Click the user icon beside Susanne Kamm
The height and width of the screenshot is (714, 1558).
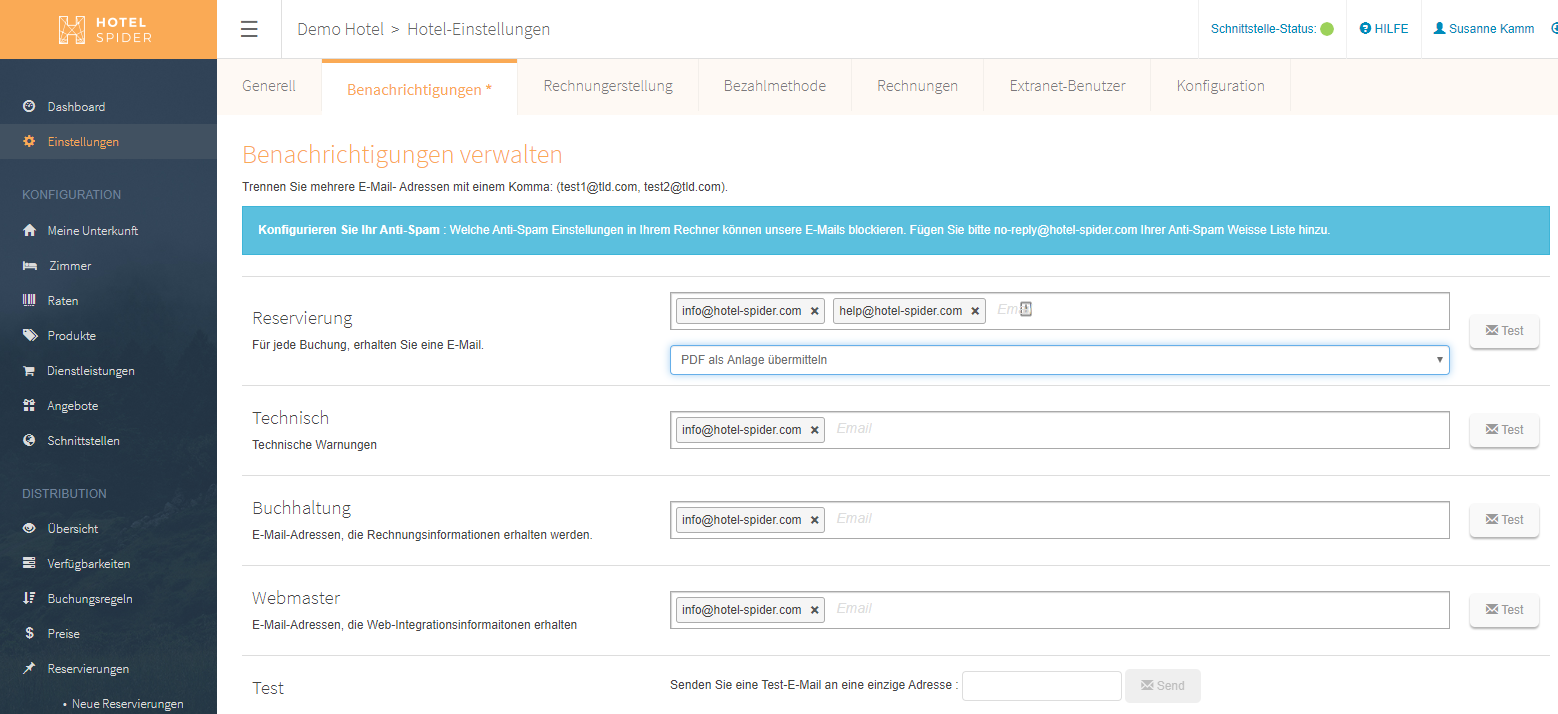pos(1439,28)
